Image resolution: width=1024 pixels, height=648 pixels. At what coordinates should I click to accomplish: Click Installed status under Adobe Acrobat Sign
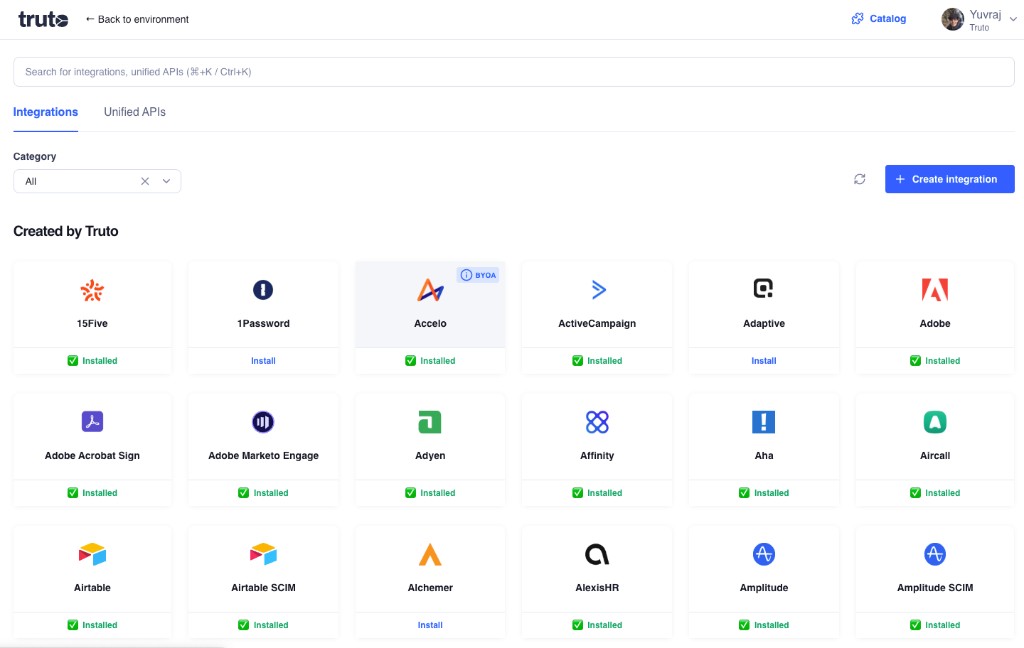tap(92, 493)
